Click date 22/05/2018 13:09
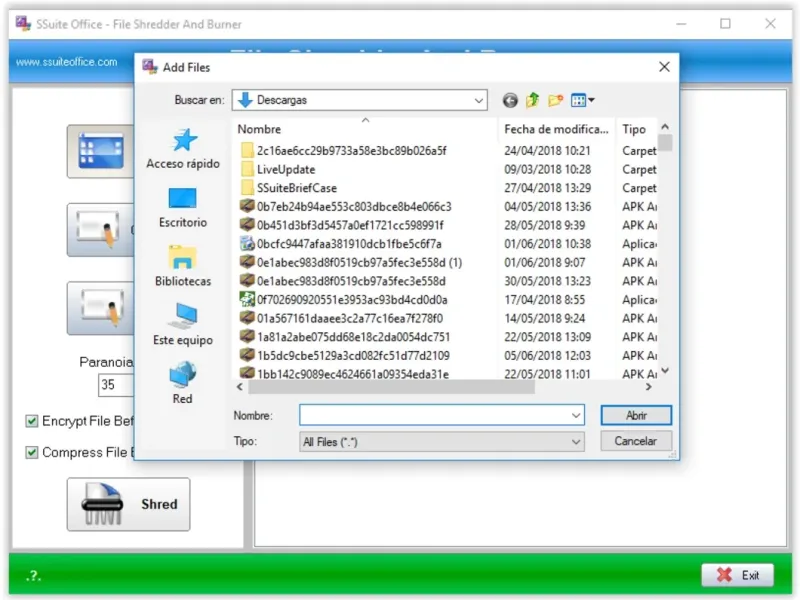800x600 pixels. tap(547, 337)
